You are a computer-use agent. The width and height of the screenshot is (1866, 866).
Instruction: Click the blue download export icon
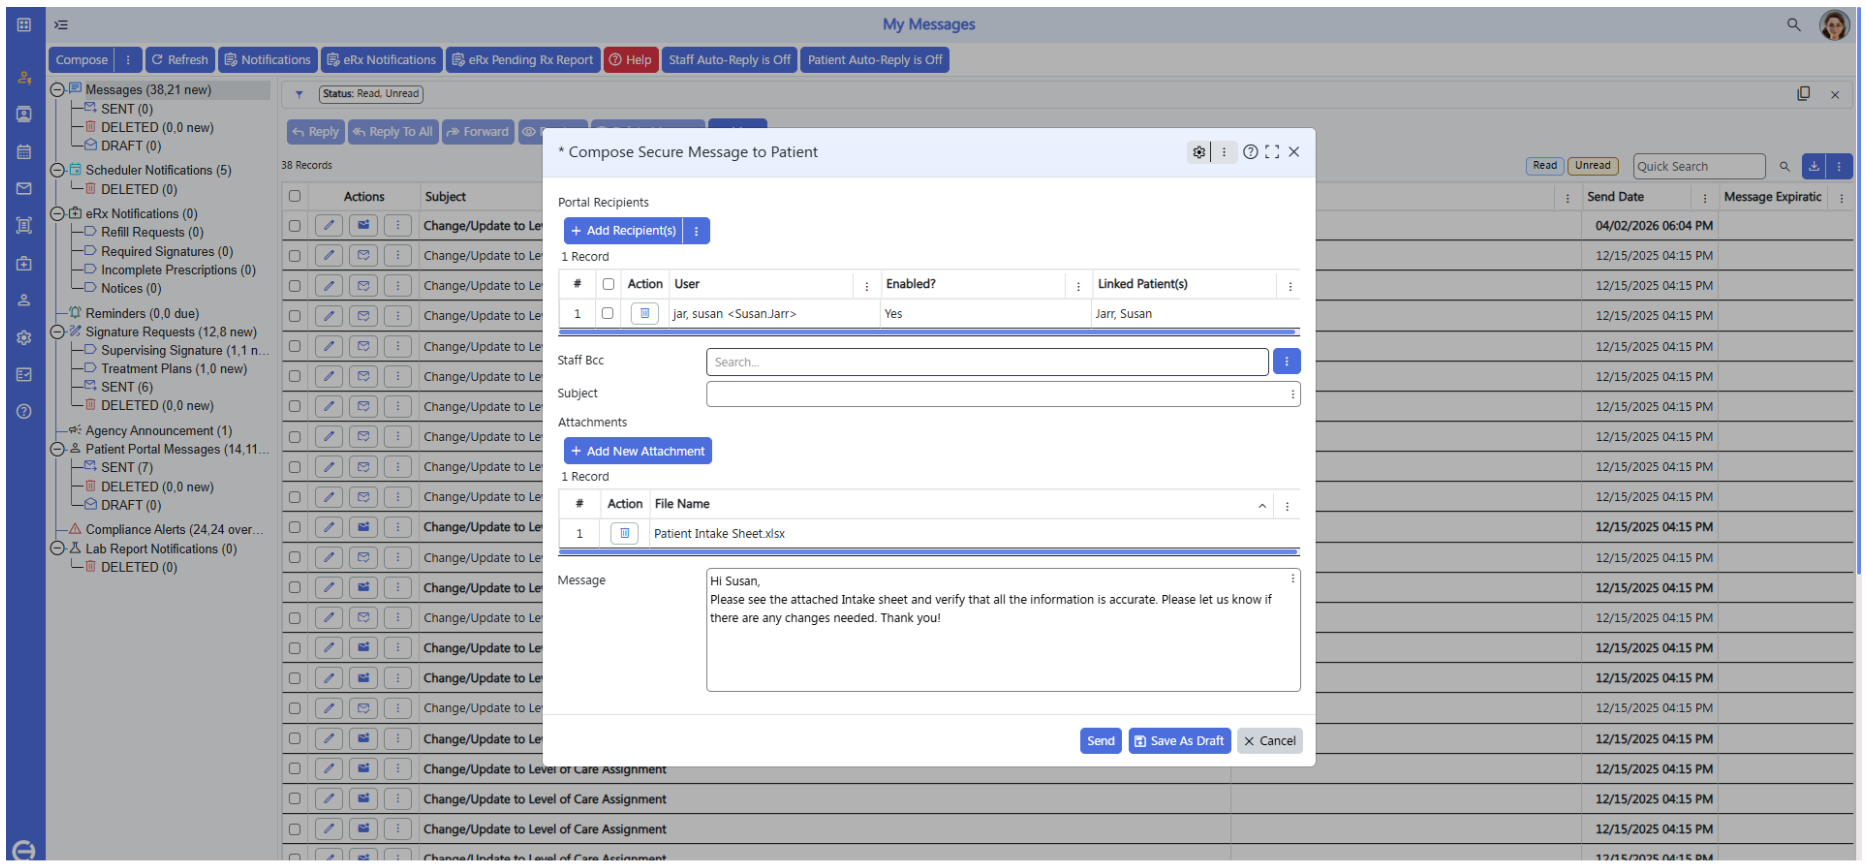pyautogui.click(x=1814, y=167)
